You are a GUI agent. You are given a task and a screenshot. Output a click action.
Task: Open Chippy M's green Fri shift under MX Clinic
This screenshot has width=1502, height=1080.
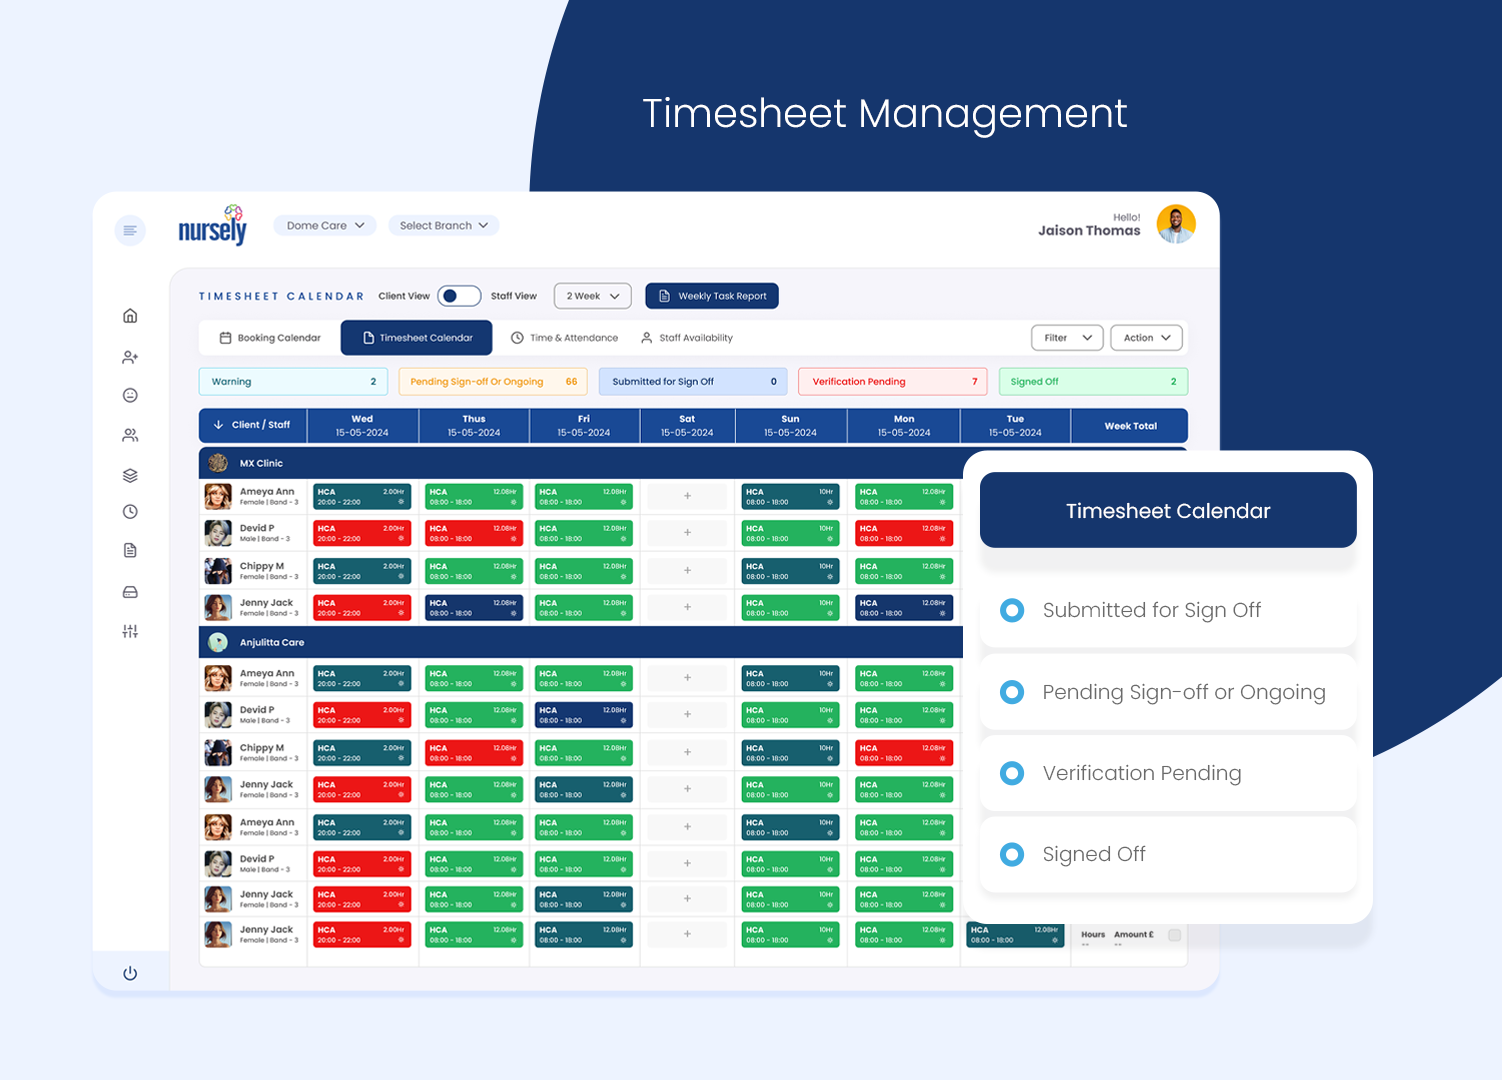584,570
